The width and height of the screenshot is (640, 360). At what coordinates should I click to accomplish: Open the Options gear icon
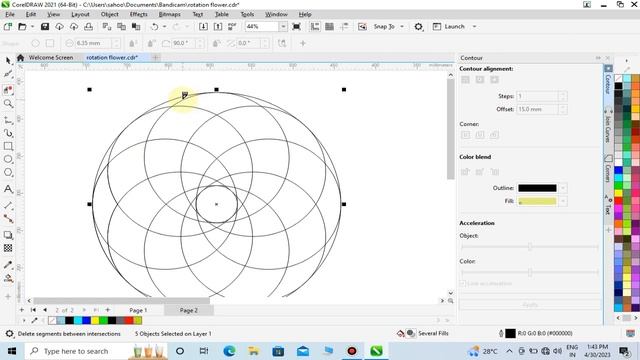coord(418,27)
